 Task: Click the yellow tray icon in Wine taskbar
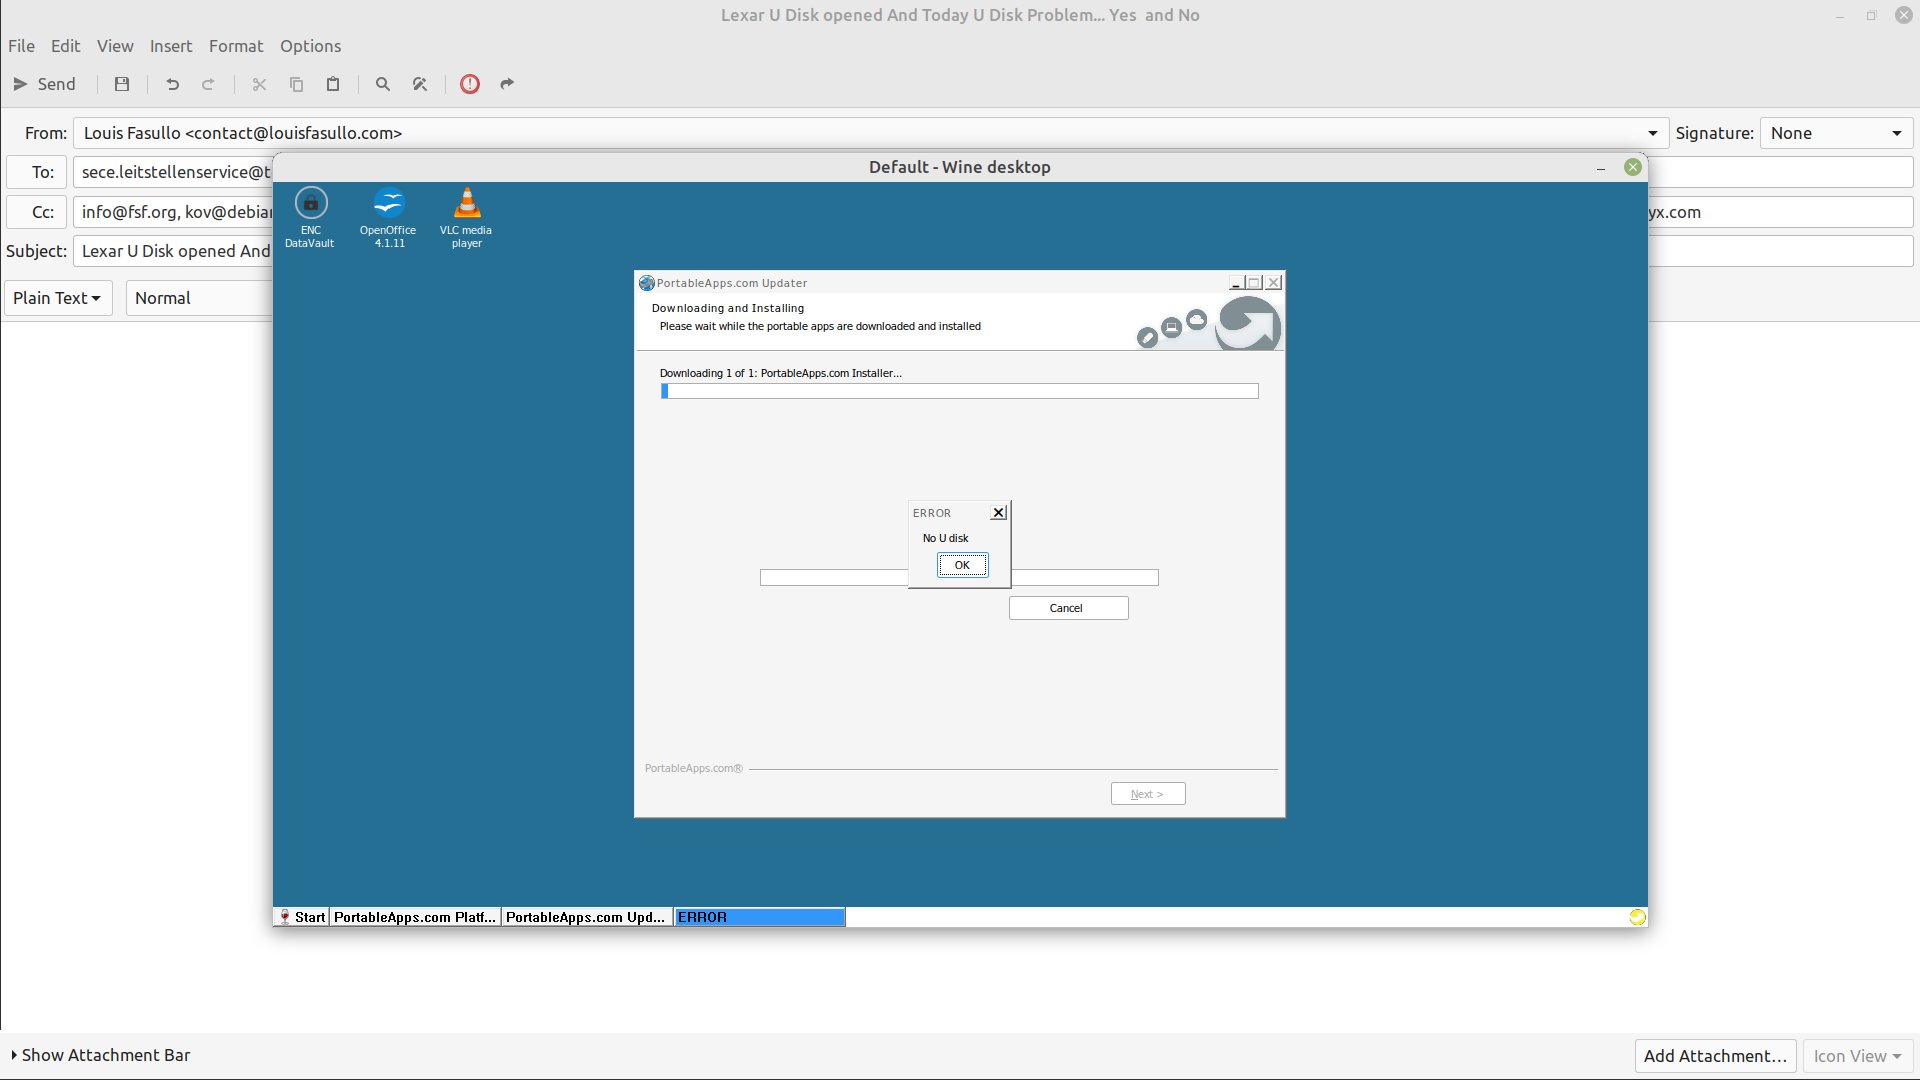coord(1637,917)
